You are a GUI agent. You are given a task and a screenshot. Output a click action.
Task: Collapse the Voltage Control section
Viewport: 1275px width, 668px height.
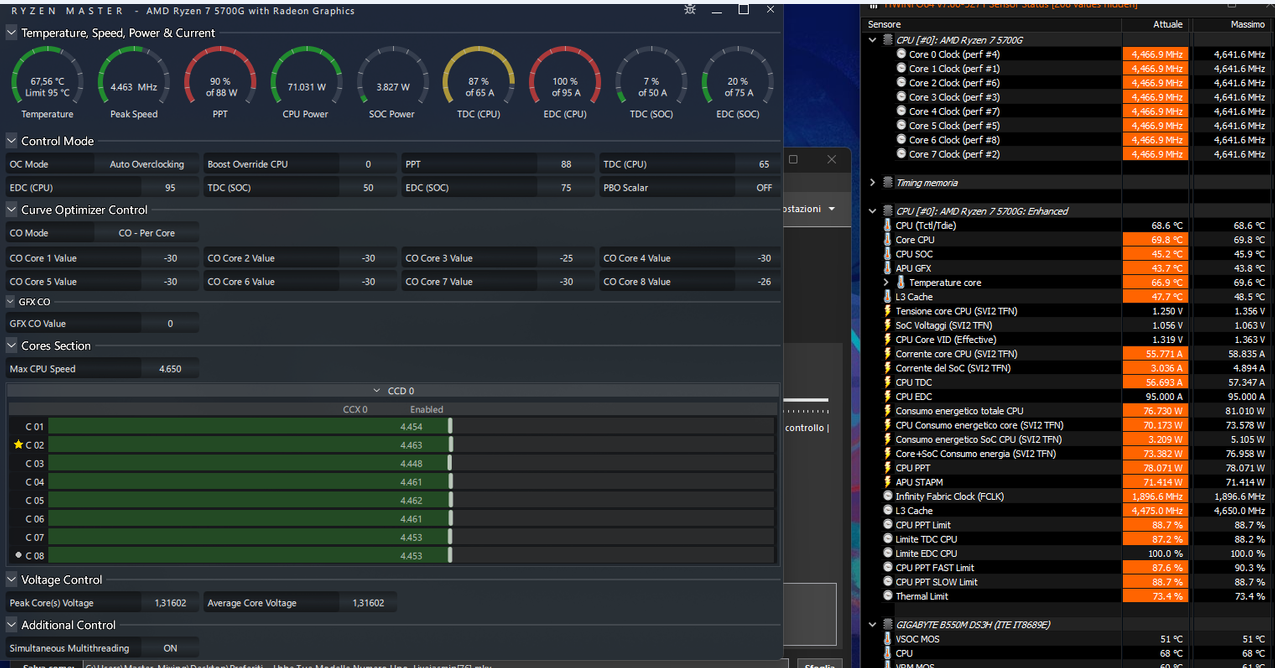click(x=11, y=580)
